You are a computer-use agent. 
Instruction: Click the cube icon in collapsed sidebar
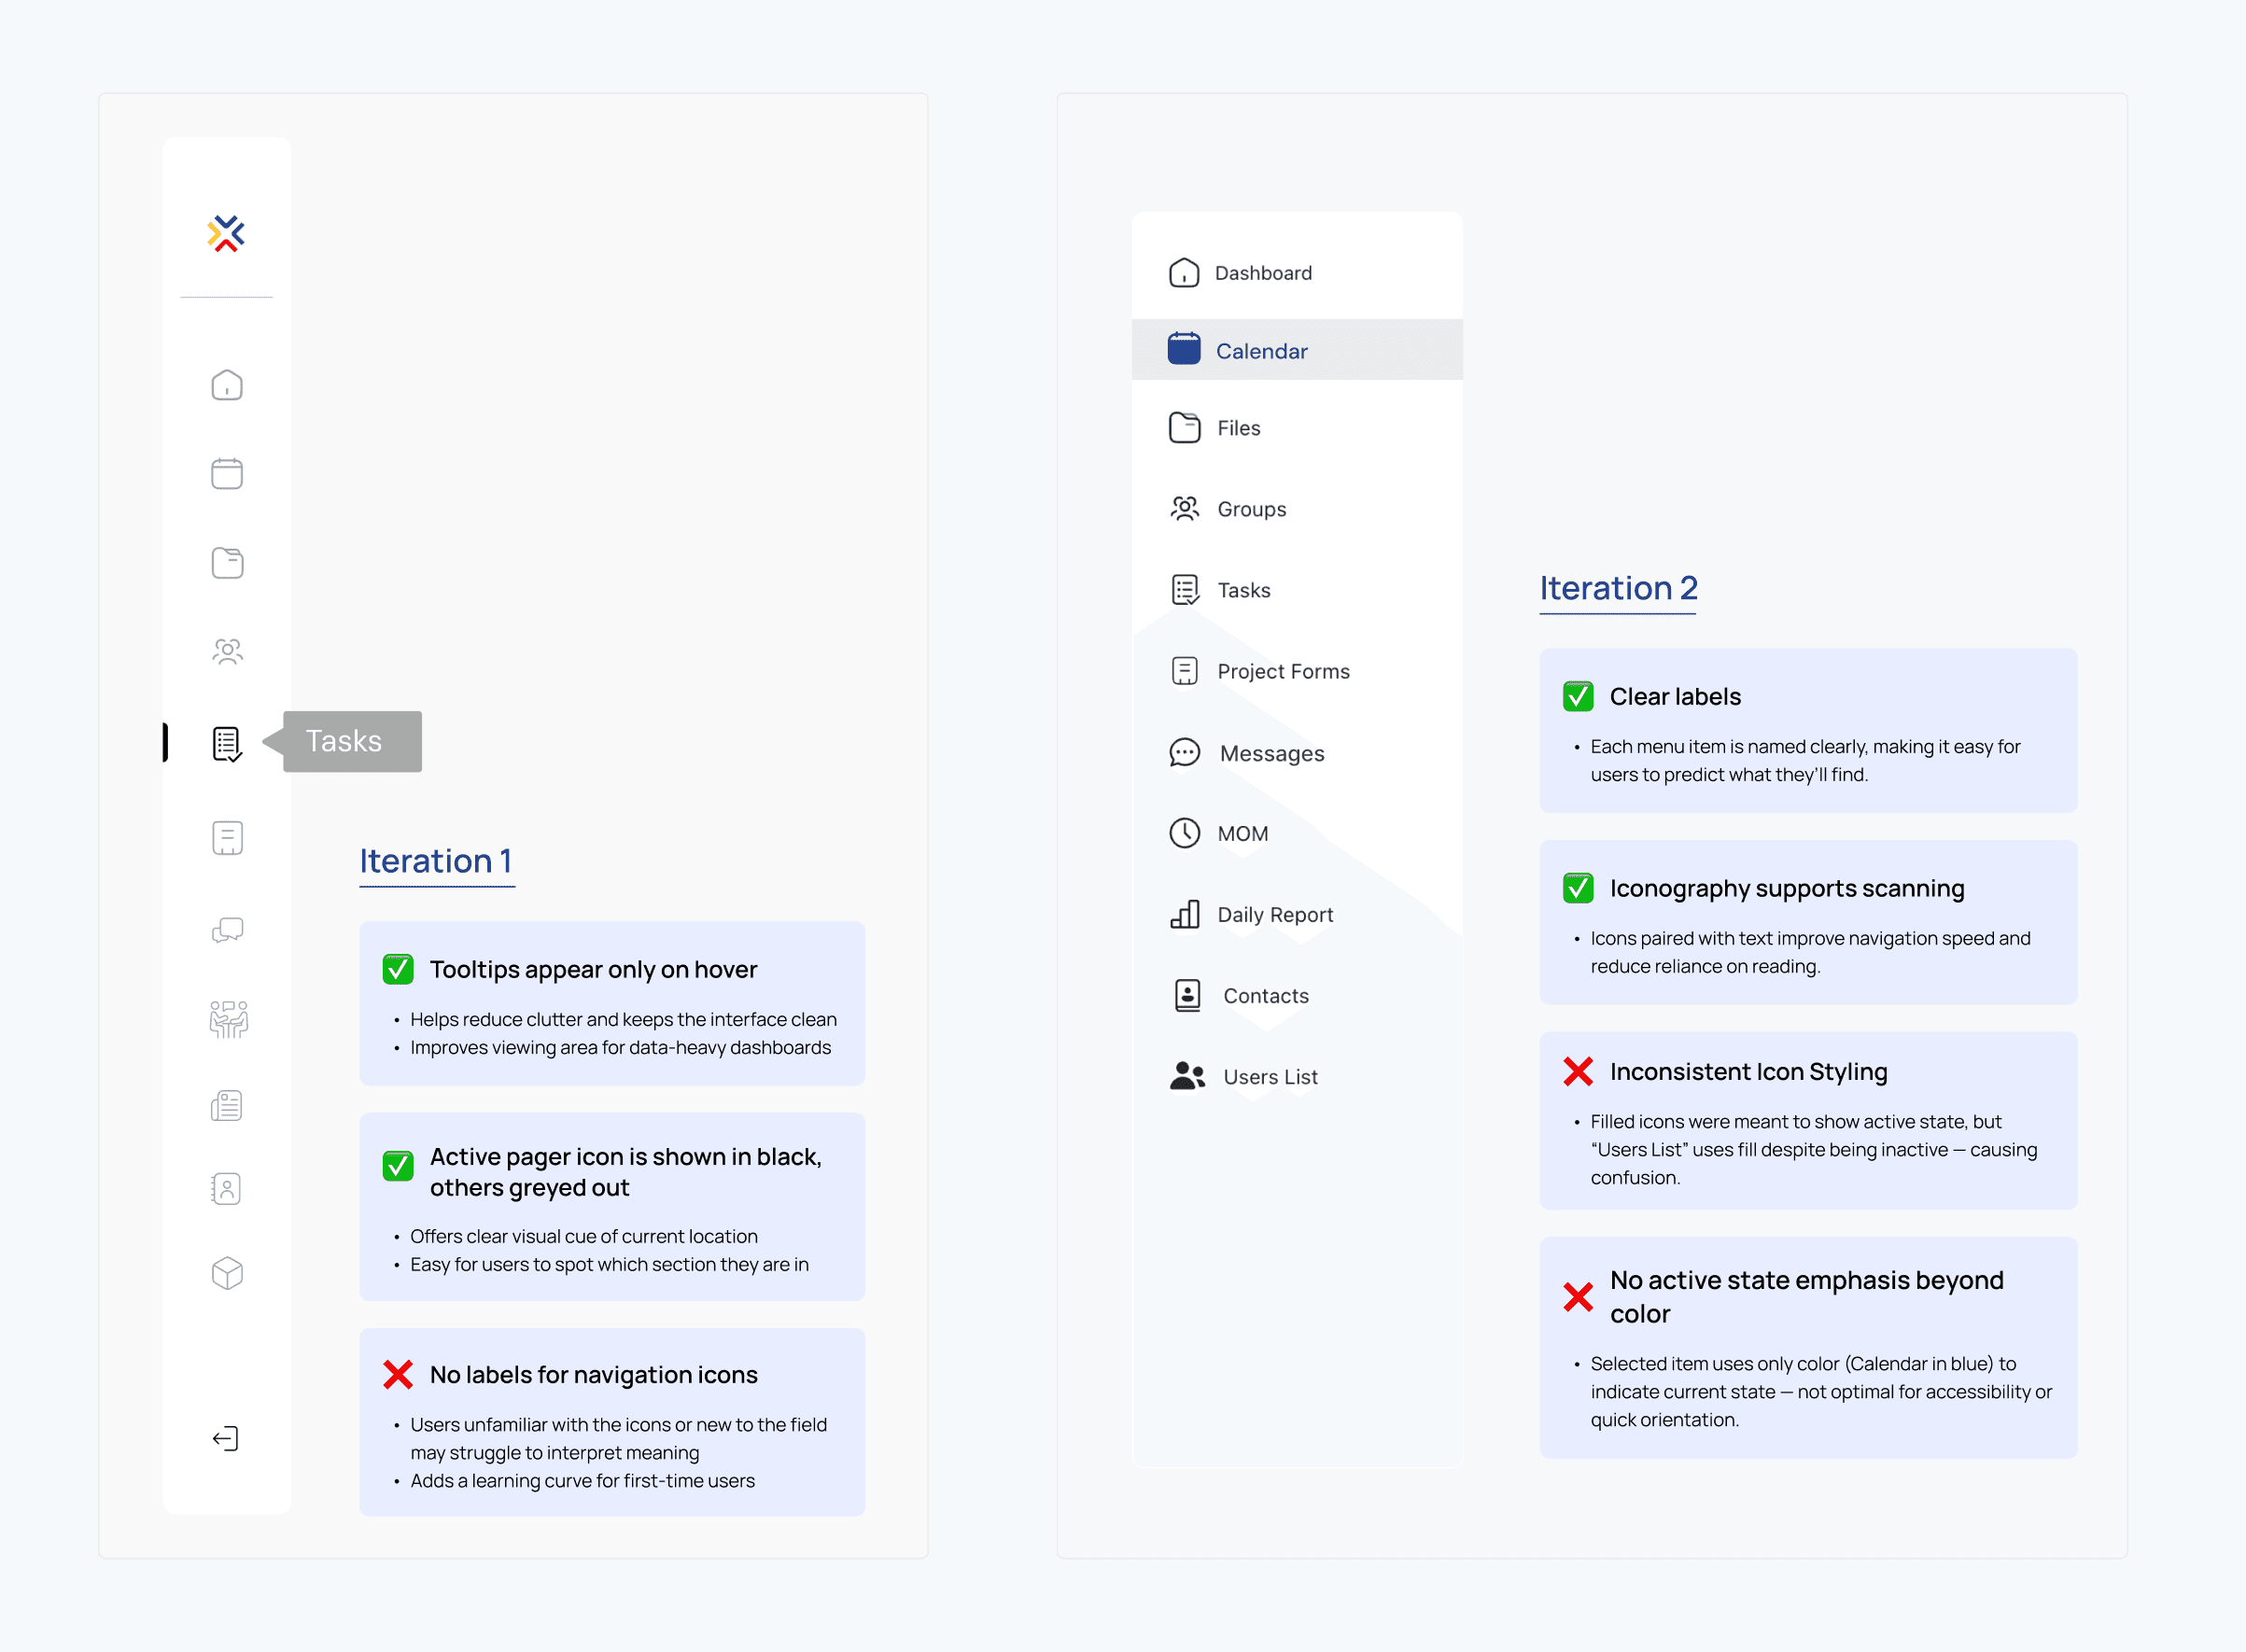click(x=227, y=1273)
